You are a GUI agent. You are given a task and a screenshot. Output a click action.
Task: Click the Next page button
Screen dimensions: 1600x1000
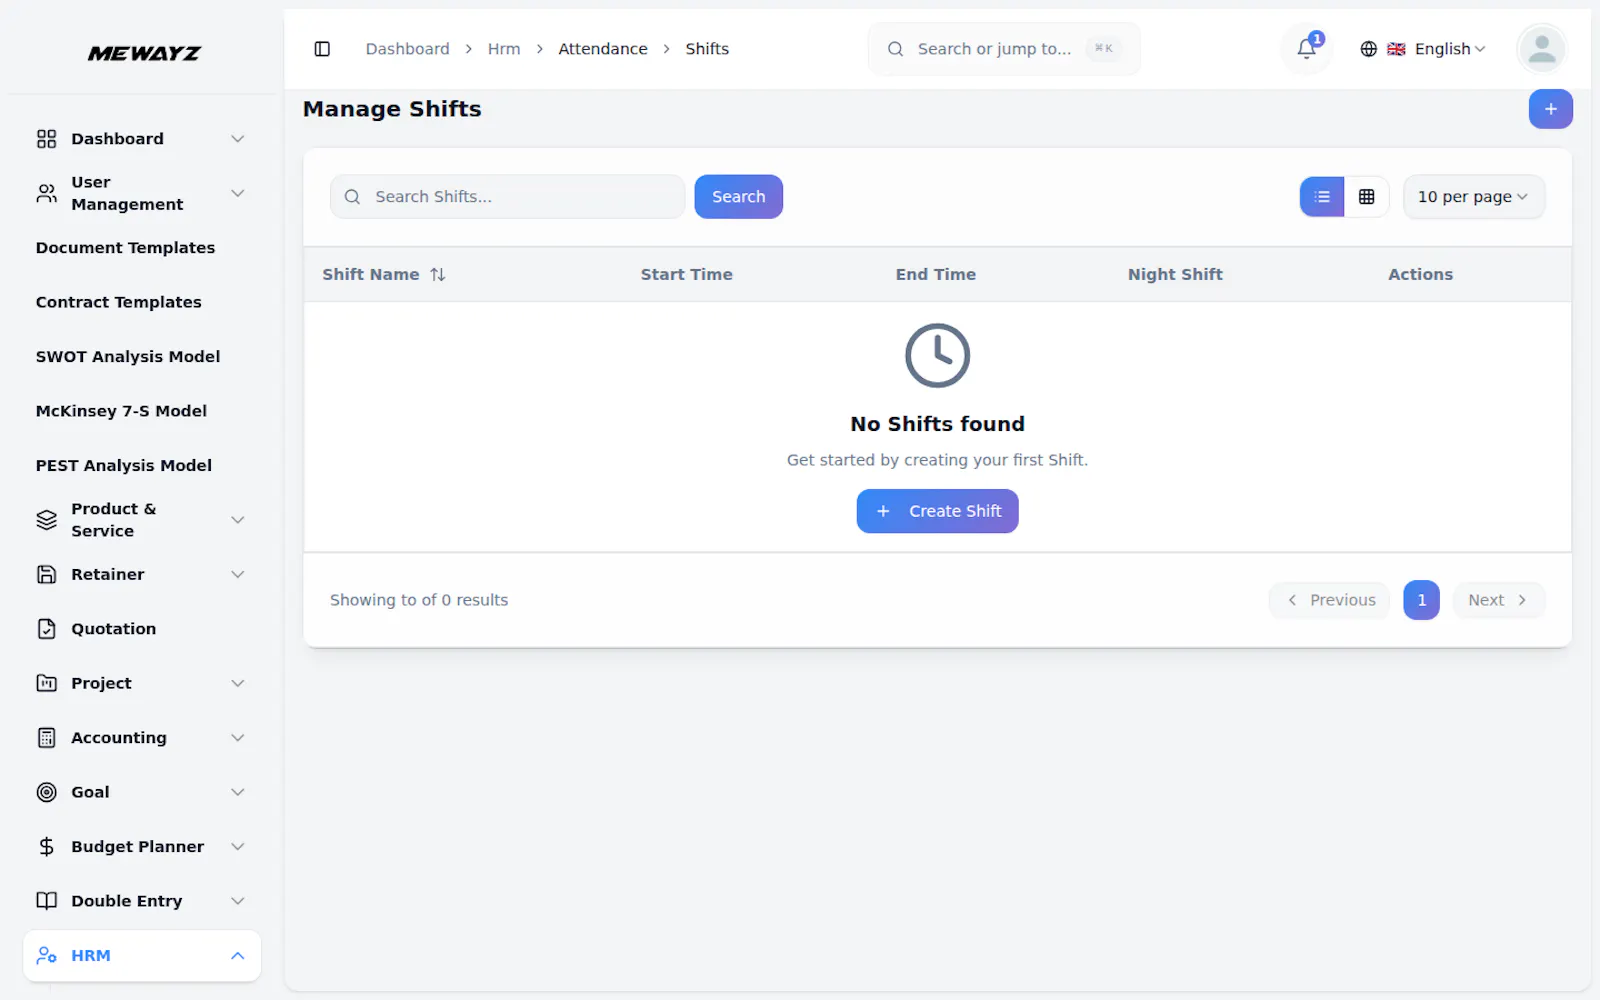[1498, 600]
